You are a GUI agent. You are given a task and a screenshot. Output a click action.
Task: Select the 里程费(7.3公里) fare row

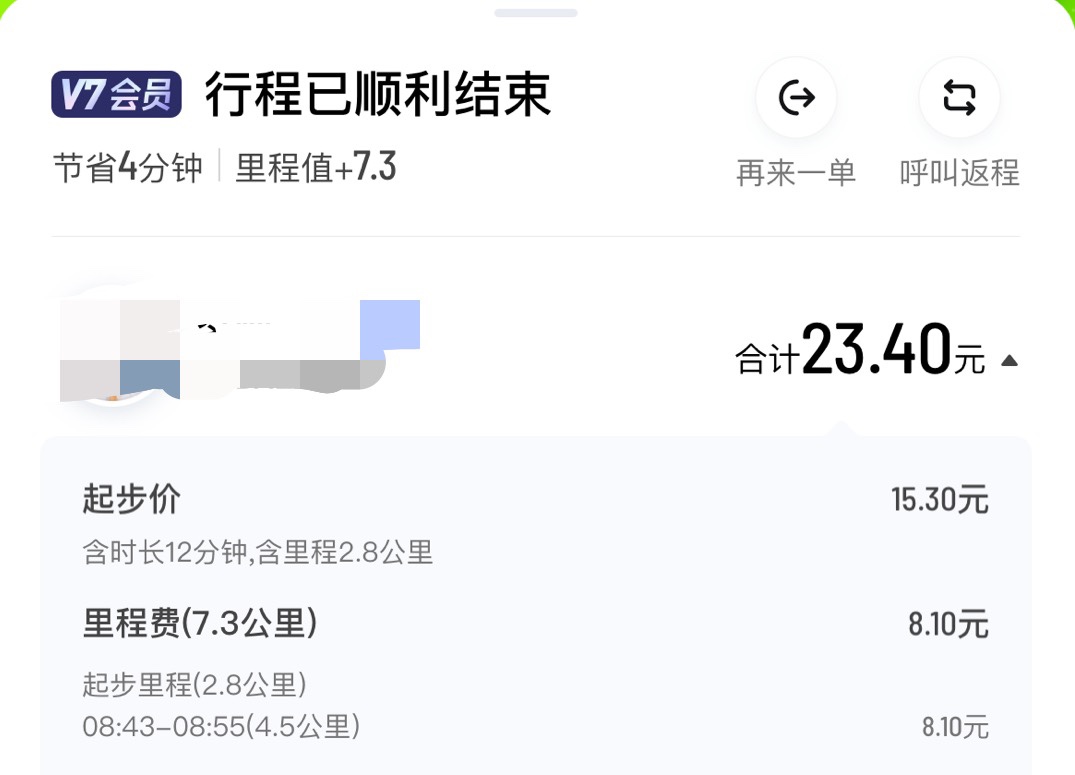536,624
